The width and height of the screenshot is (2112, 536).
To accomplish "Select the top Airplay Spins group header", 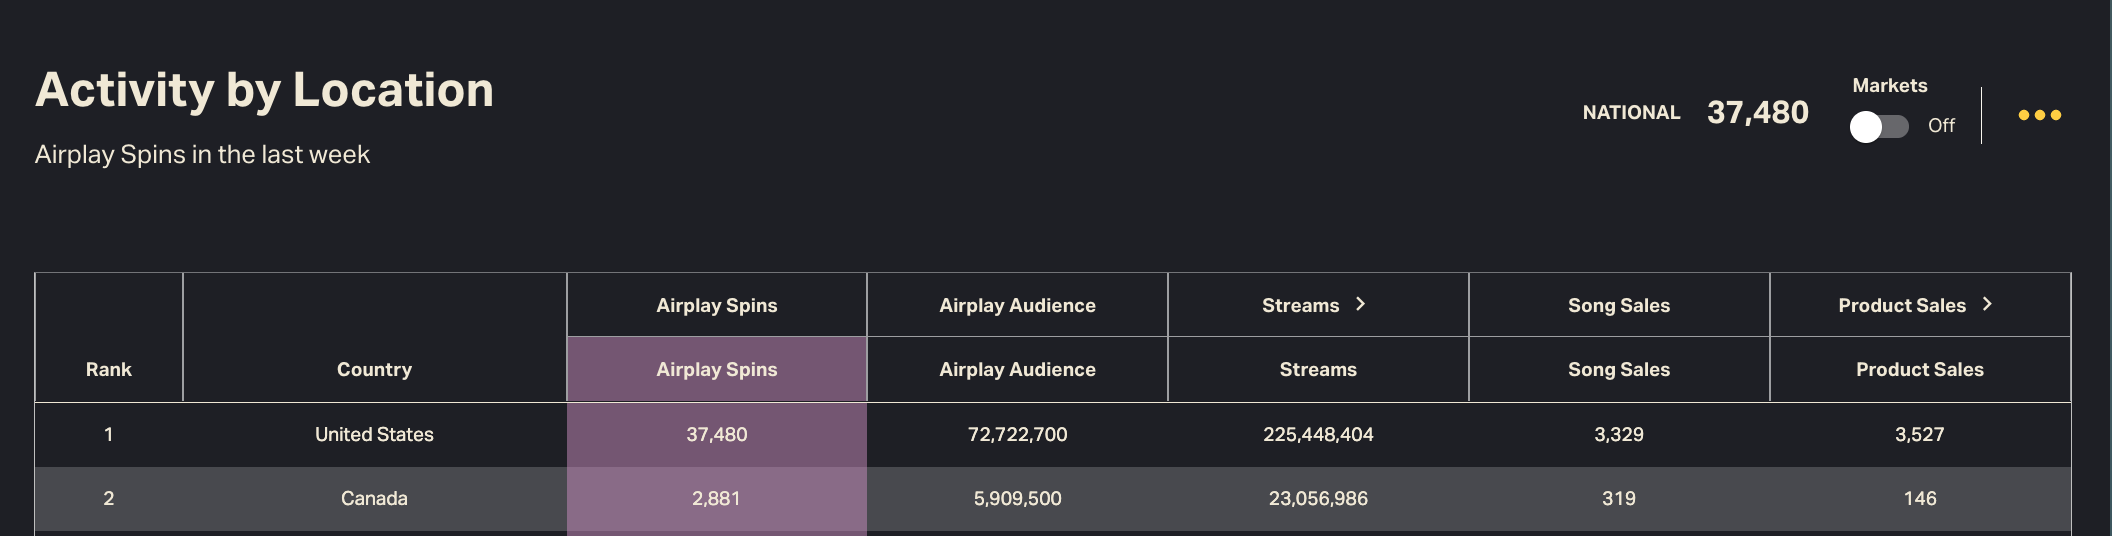I will 716,305.
